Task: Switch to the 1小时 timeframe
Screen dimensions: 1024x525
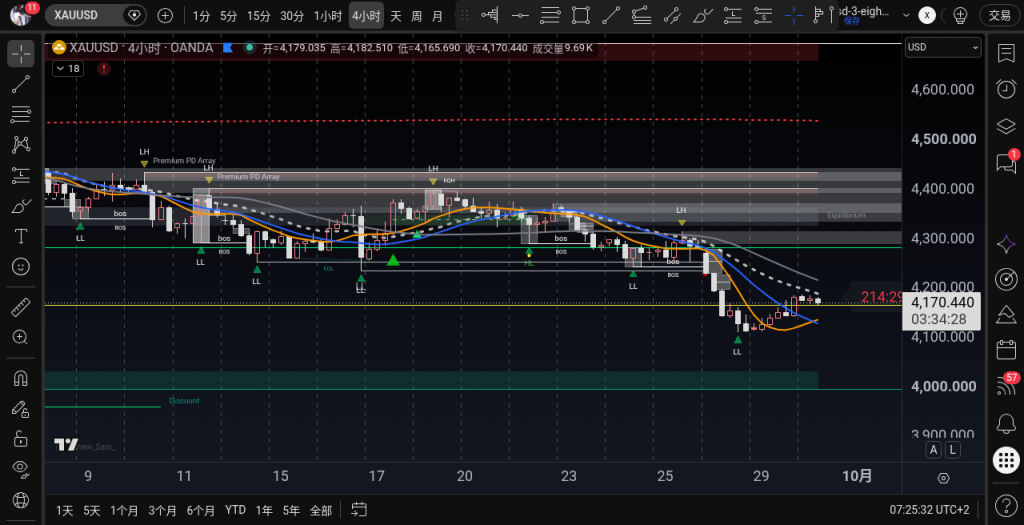Action: tap(328, 16)
